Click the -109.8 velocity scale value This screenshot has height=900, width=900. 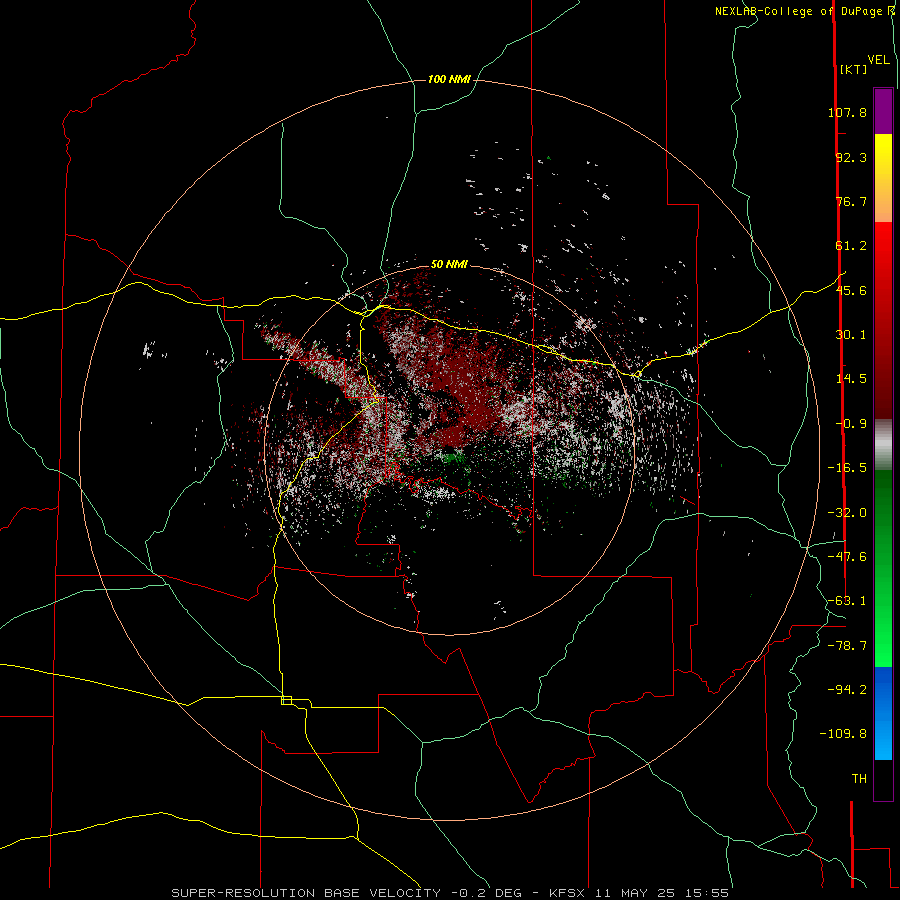pyautogui.click(x=844, y=734)
